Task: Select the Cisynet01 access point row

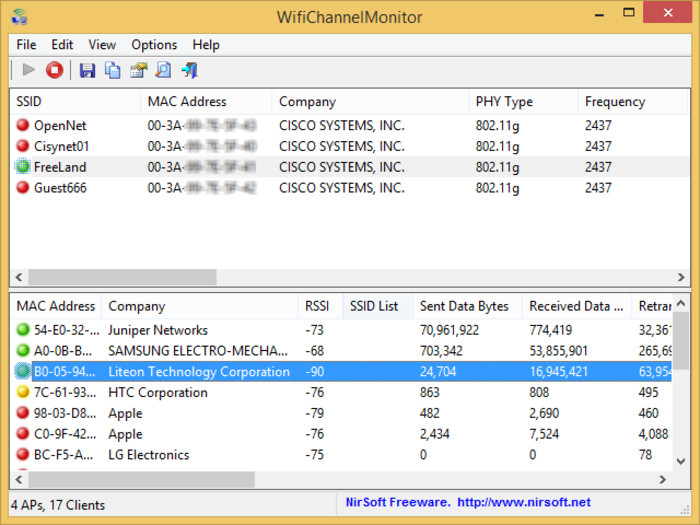Action: [349, 146]
